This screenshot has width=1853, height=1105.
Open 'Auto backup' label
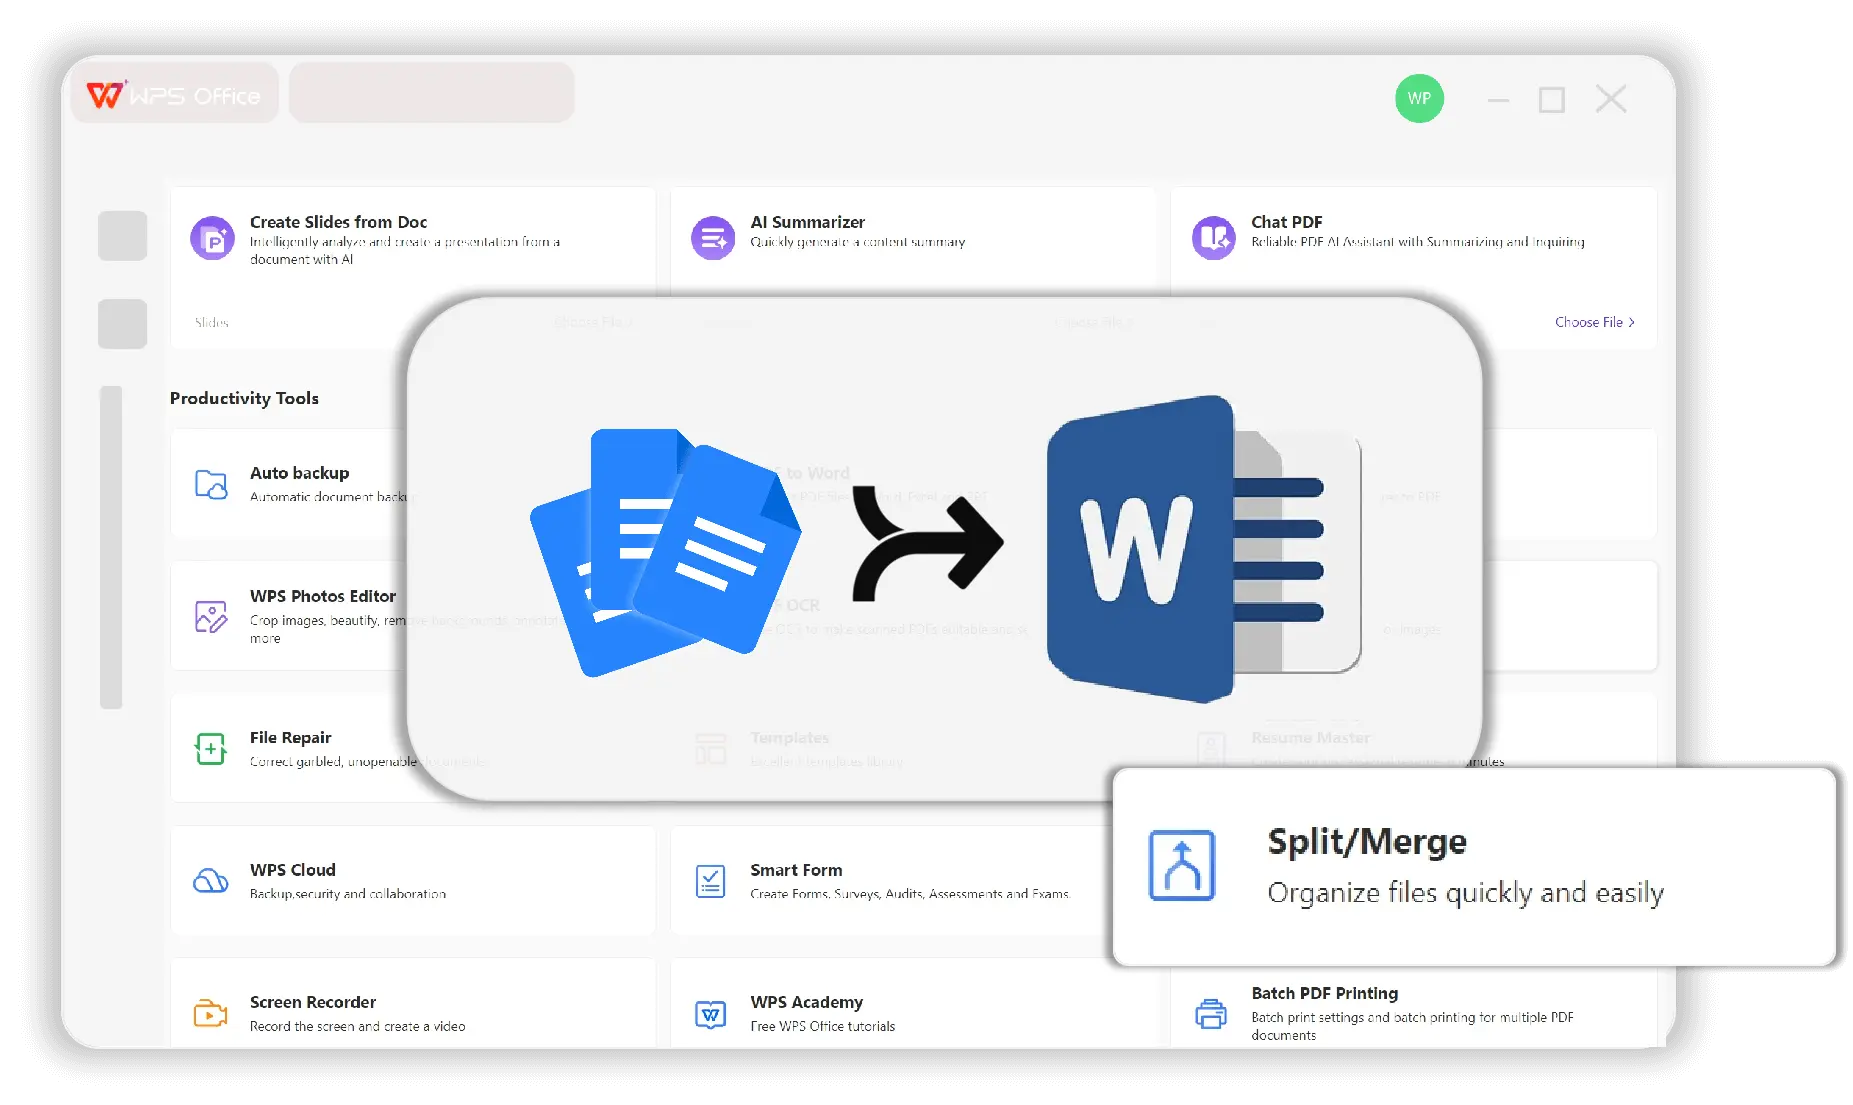pyautogui.click(x=299, y=473)
